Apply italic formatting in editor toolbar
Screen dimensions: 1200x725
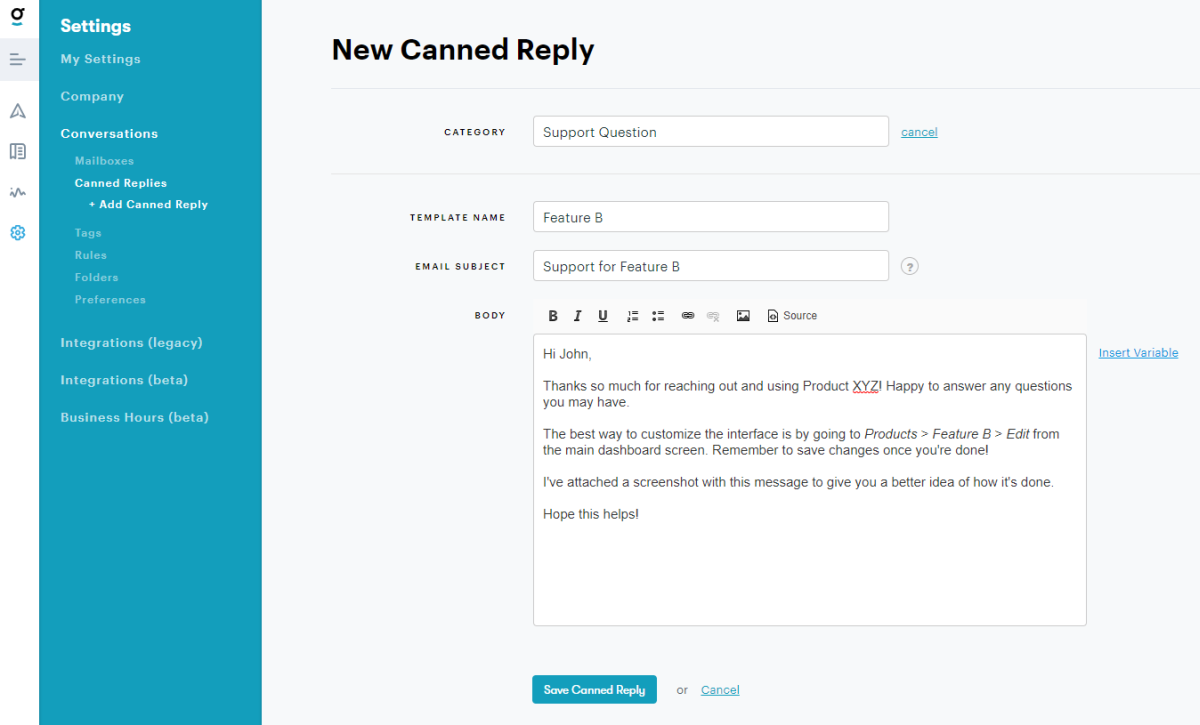(577, 316)
